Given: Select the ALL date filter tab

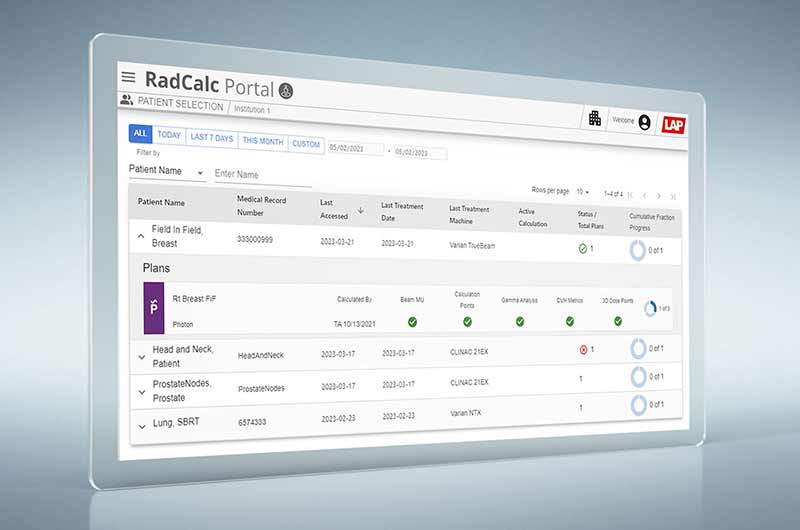Looking at the screenshot, I should (x=140, y=133).
